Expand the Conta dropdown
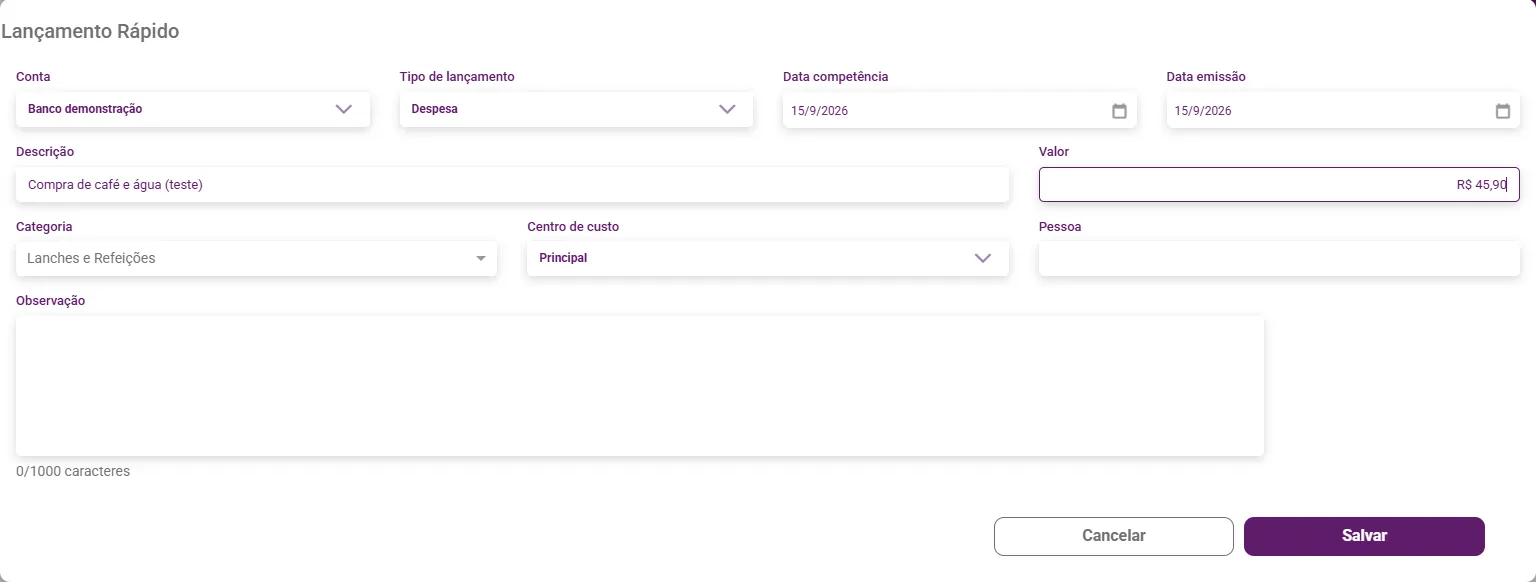1536x582 pixels. pos(193,109)
